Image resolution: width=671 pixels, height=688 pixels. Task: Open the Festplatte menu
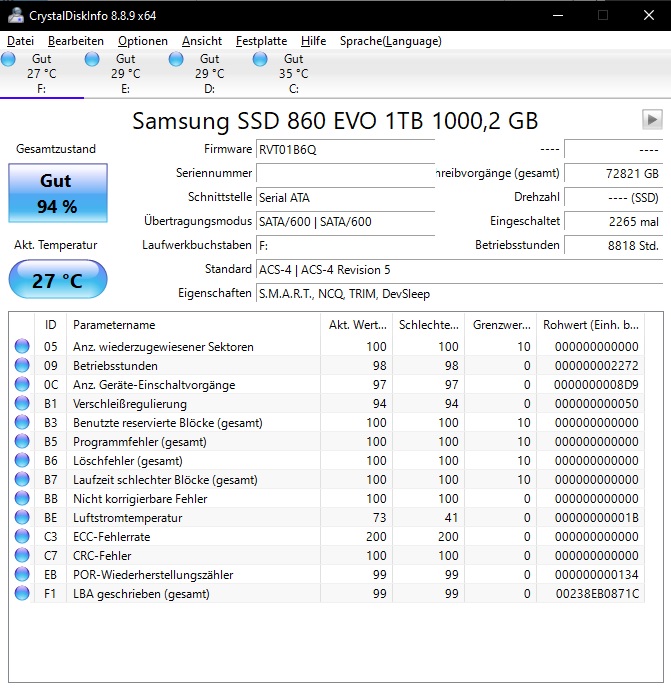pos(261,41)
